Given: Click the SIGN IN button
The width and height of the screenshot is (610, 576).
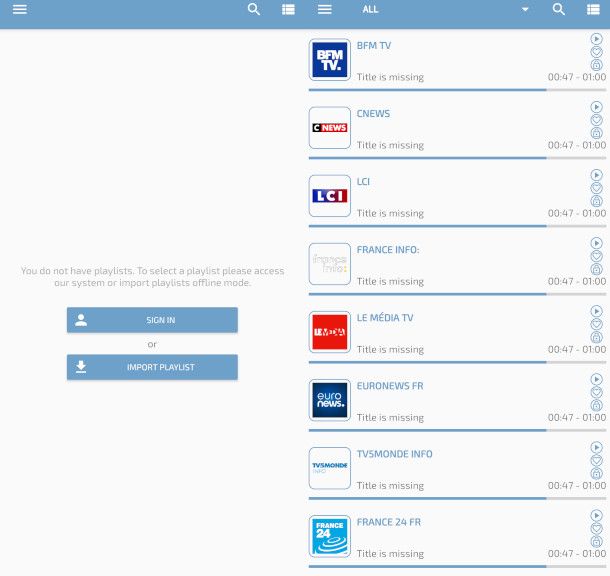Looking at the screenshot, I should pyautogui.click(x=152, y=320).
